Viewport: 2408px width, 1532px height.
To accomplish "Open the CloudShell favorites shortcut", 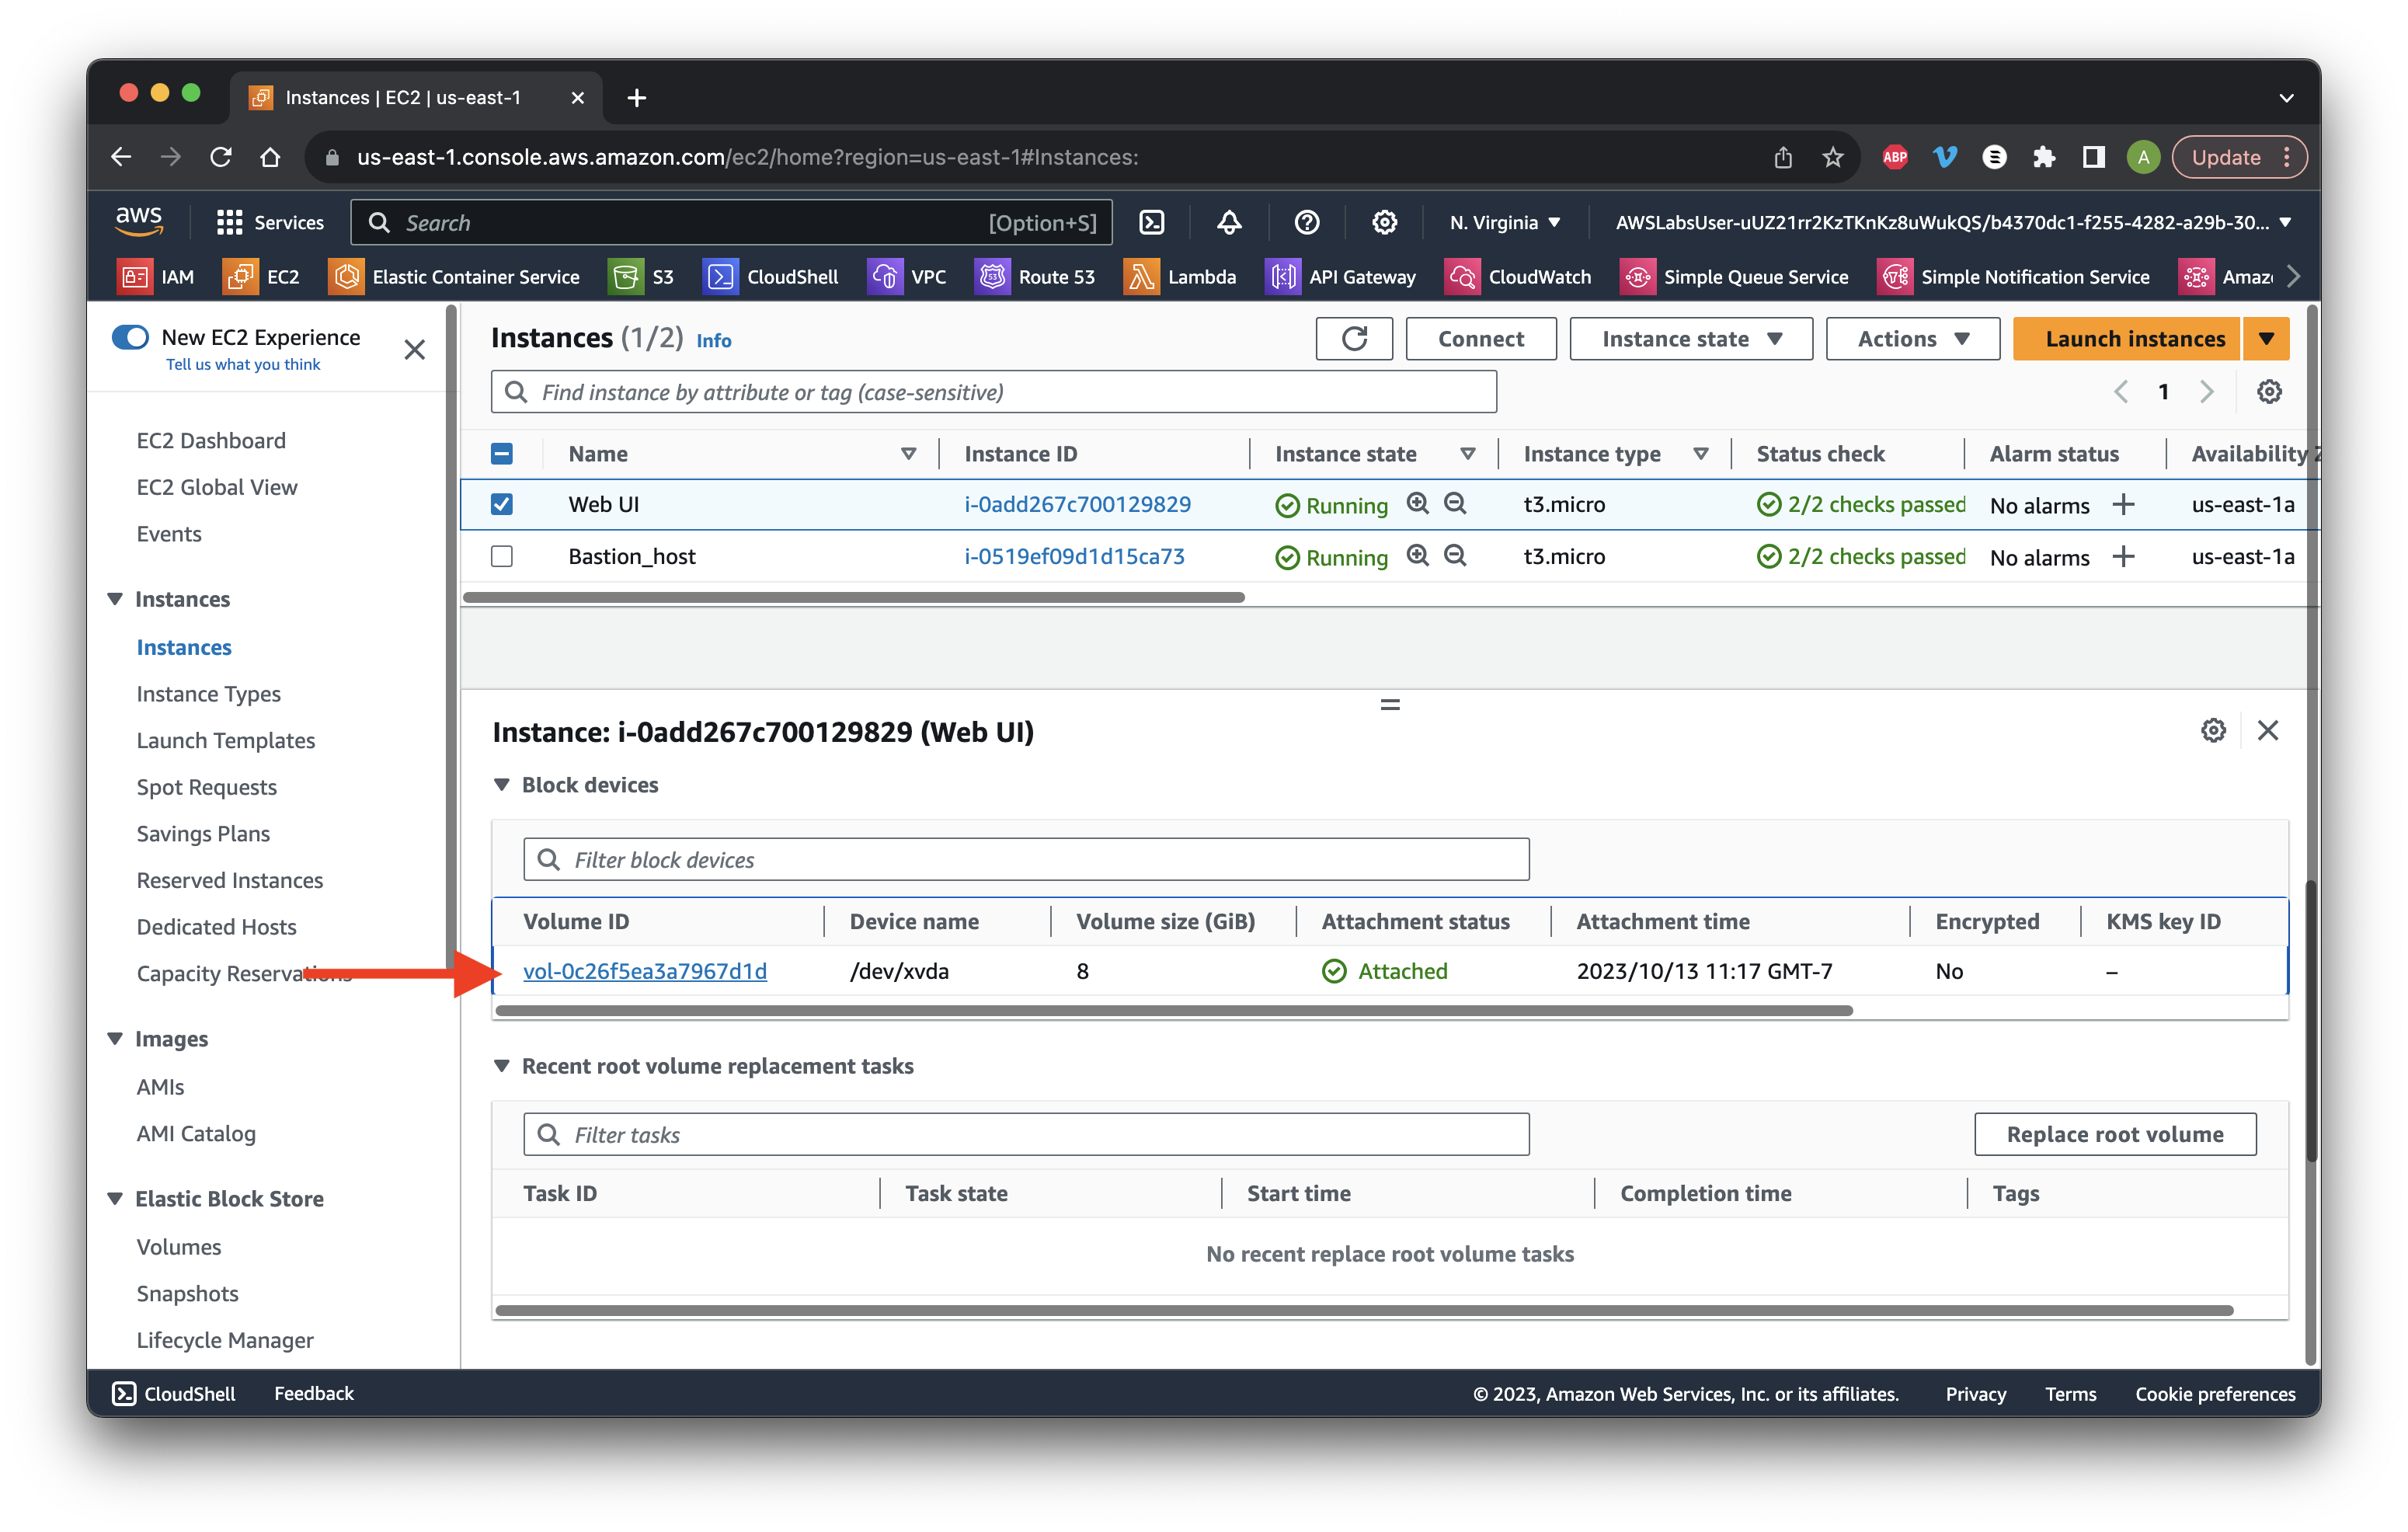I will 771,277.
